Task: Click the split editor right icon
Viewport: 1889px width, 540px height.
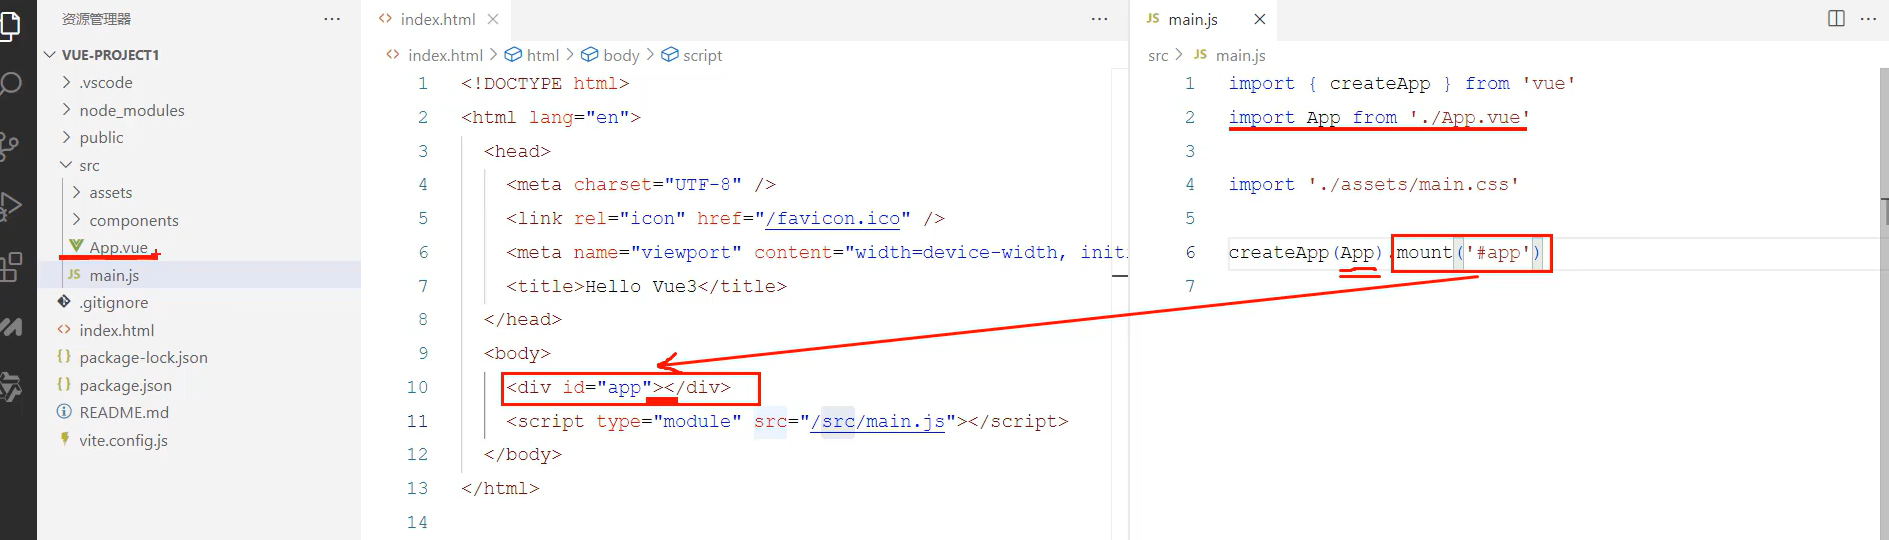Action: (x=1836, y=19)
